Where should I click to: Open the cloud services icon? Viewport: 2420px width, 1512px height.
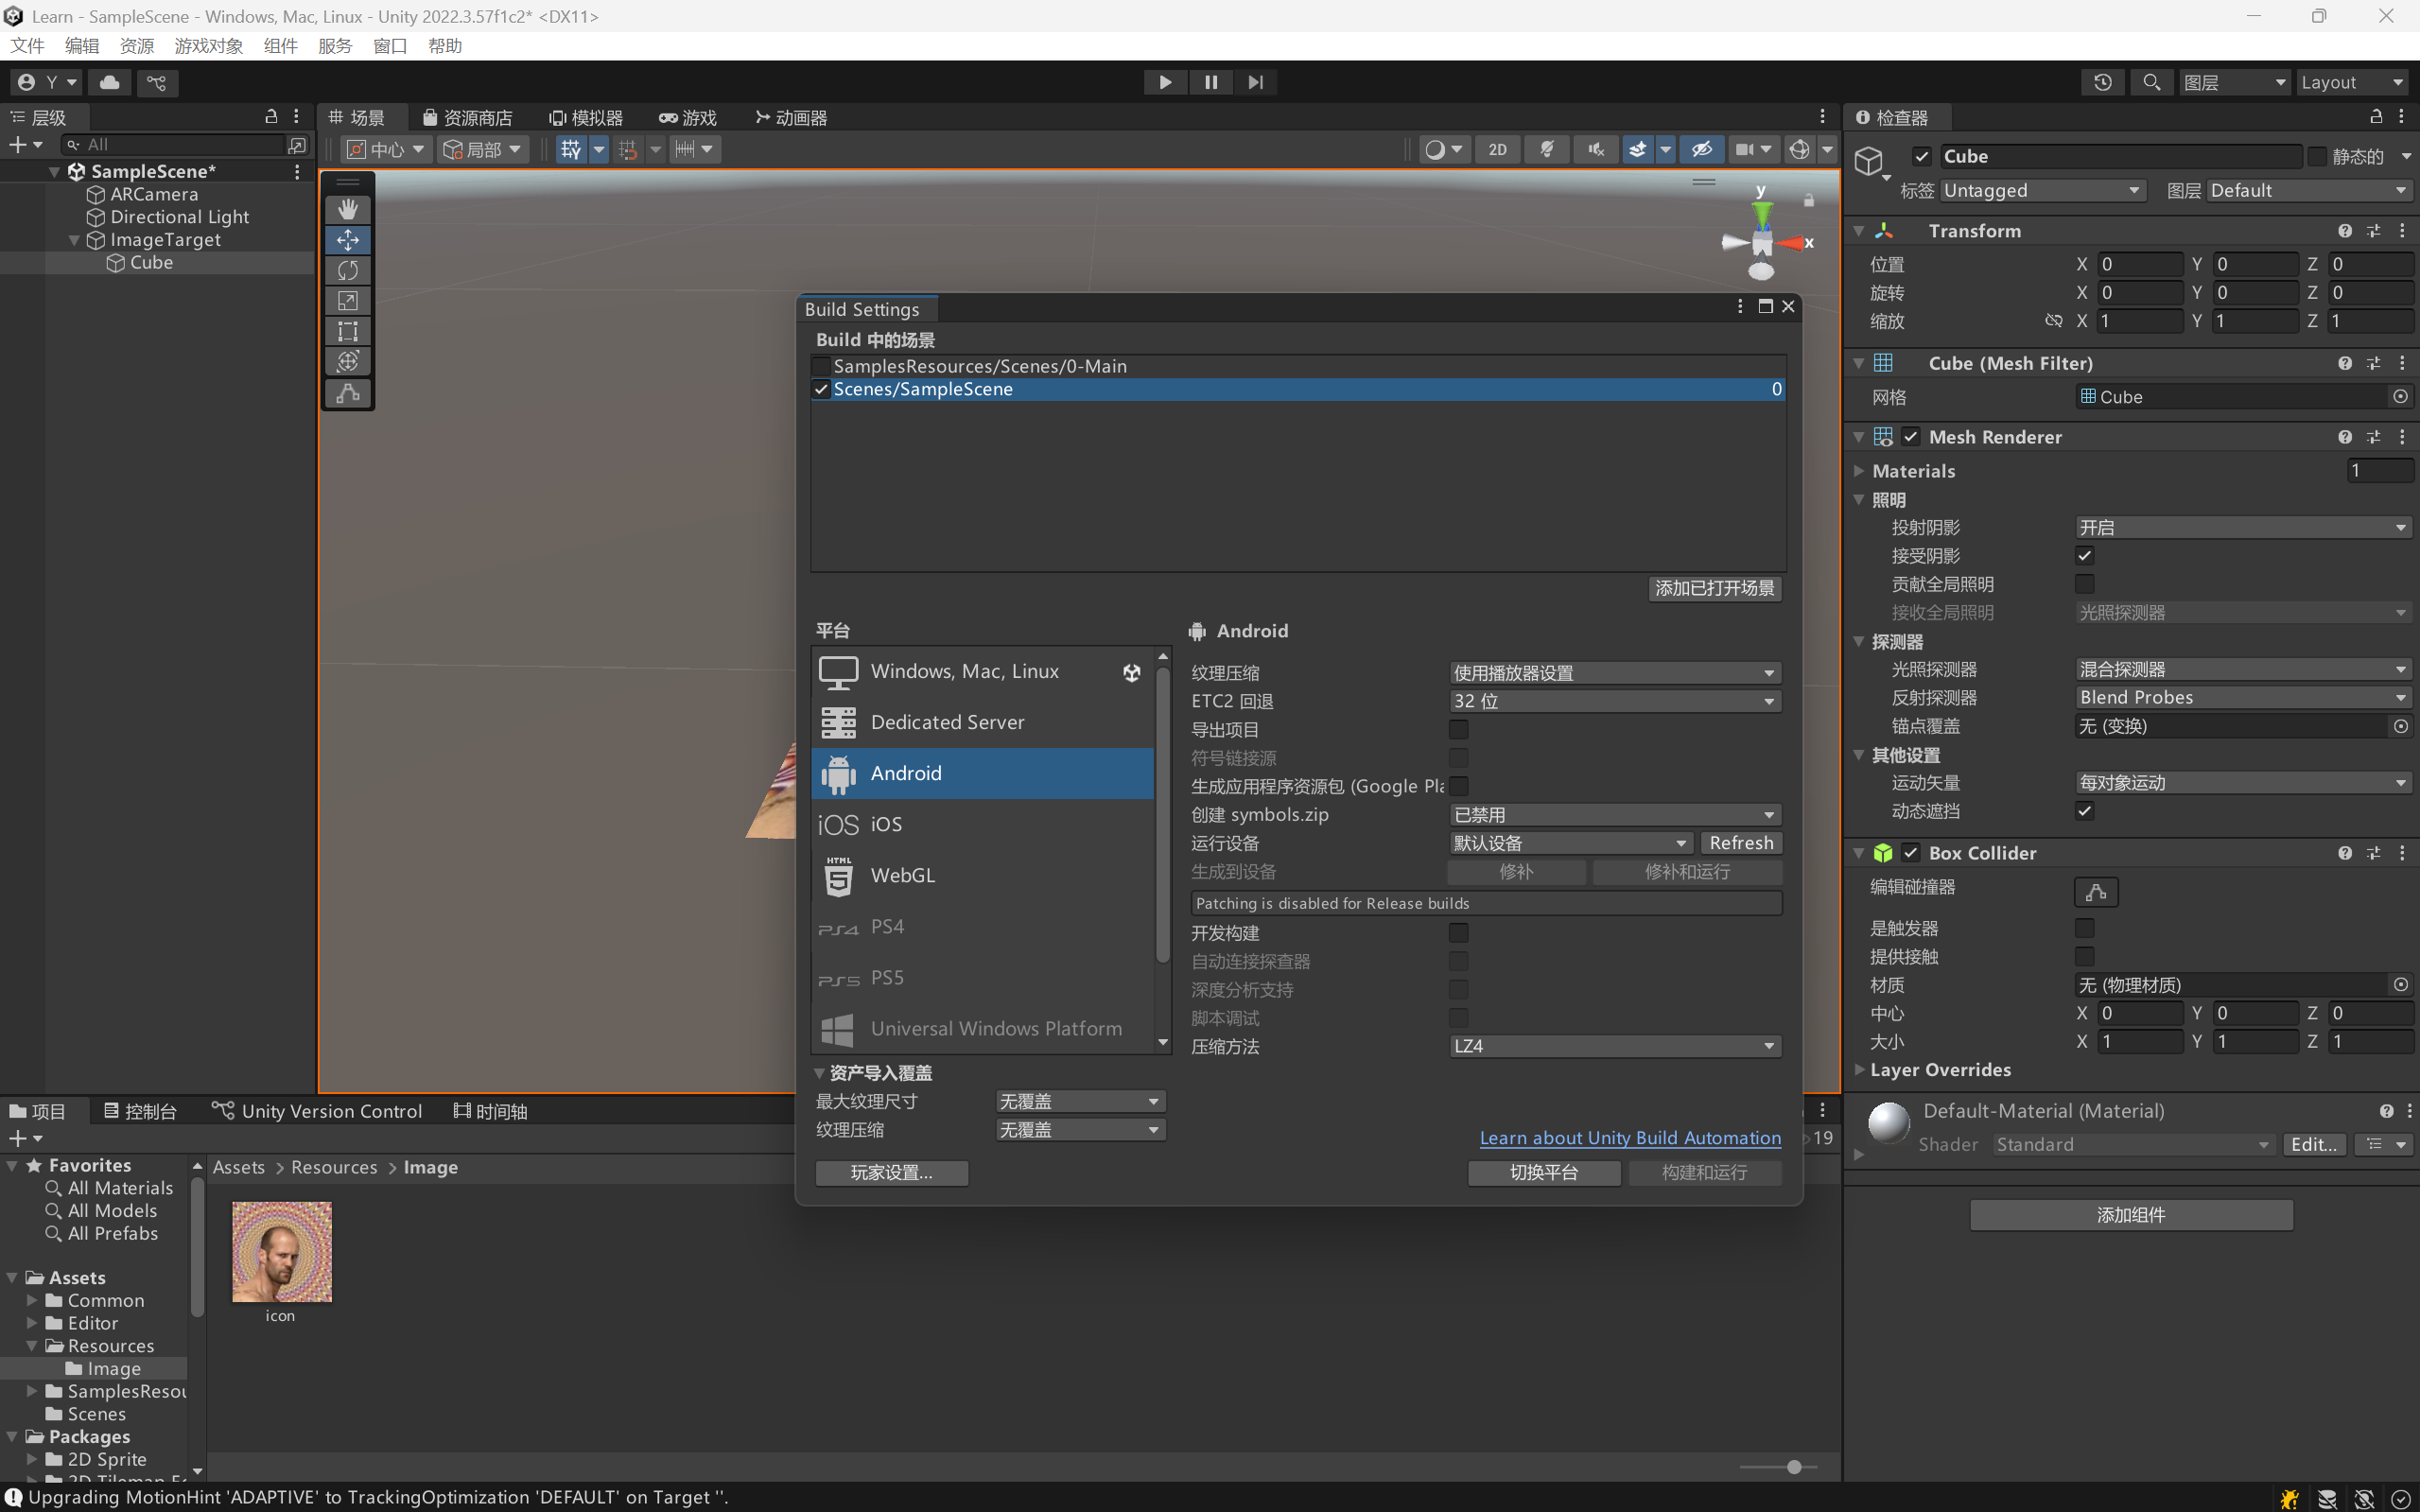click(x=110, y=82)
